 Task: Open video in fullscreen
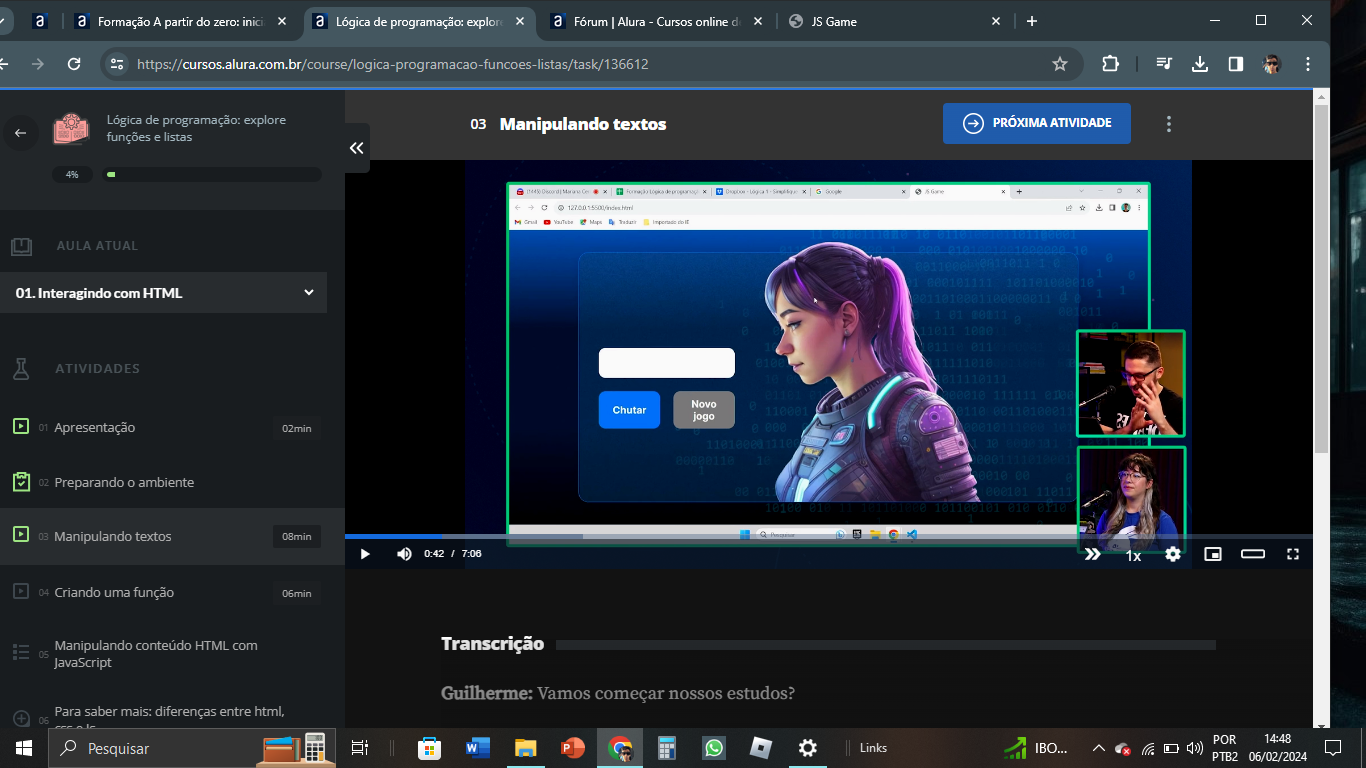(x=1293, y=553)
